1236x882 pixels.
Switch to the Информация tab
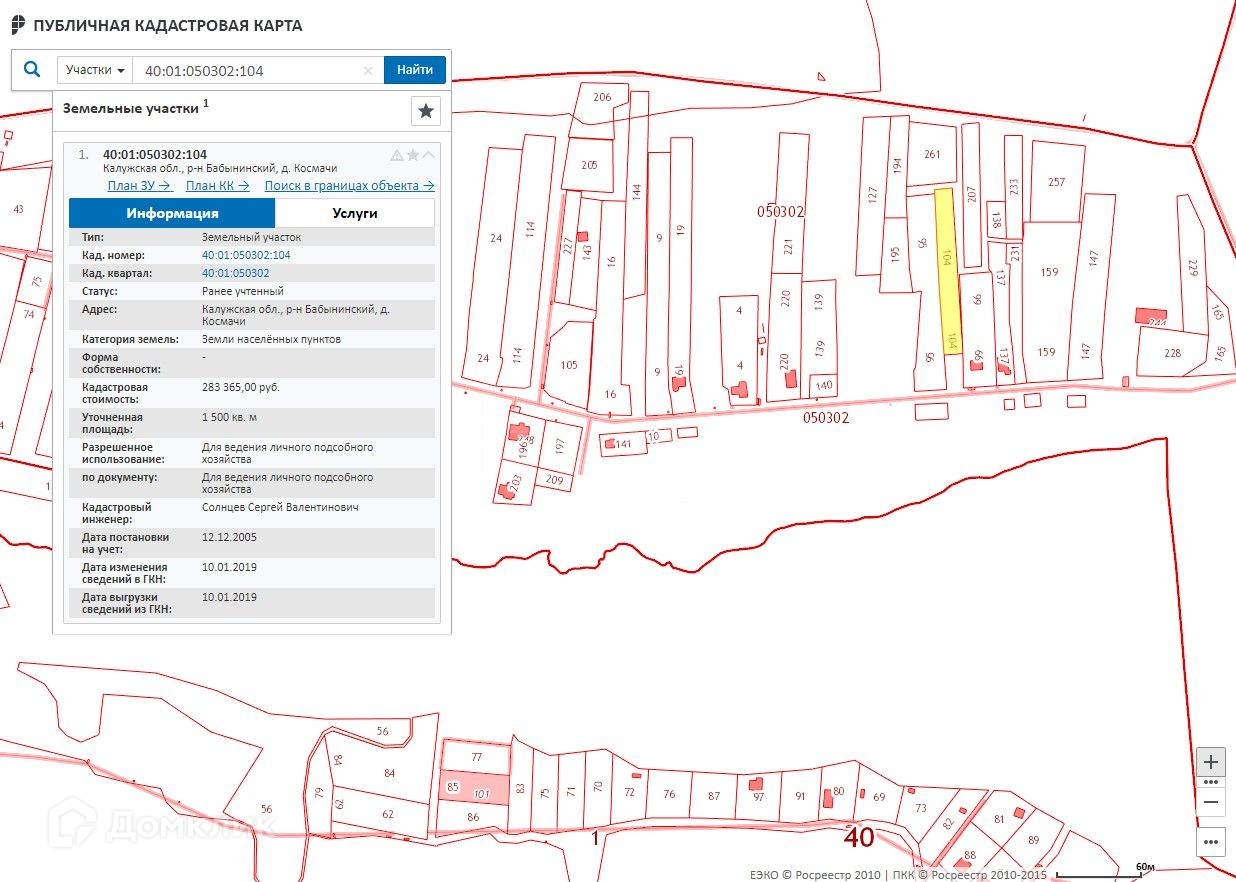pos(172,213)
